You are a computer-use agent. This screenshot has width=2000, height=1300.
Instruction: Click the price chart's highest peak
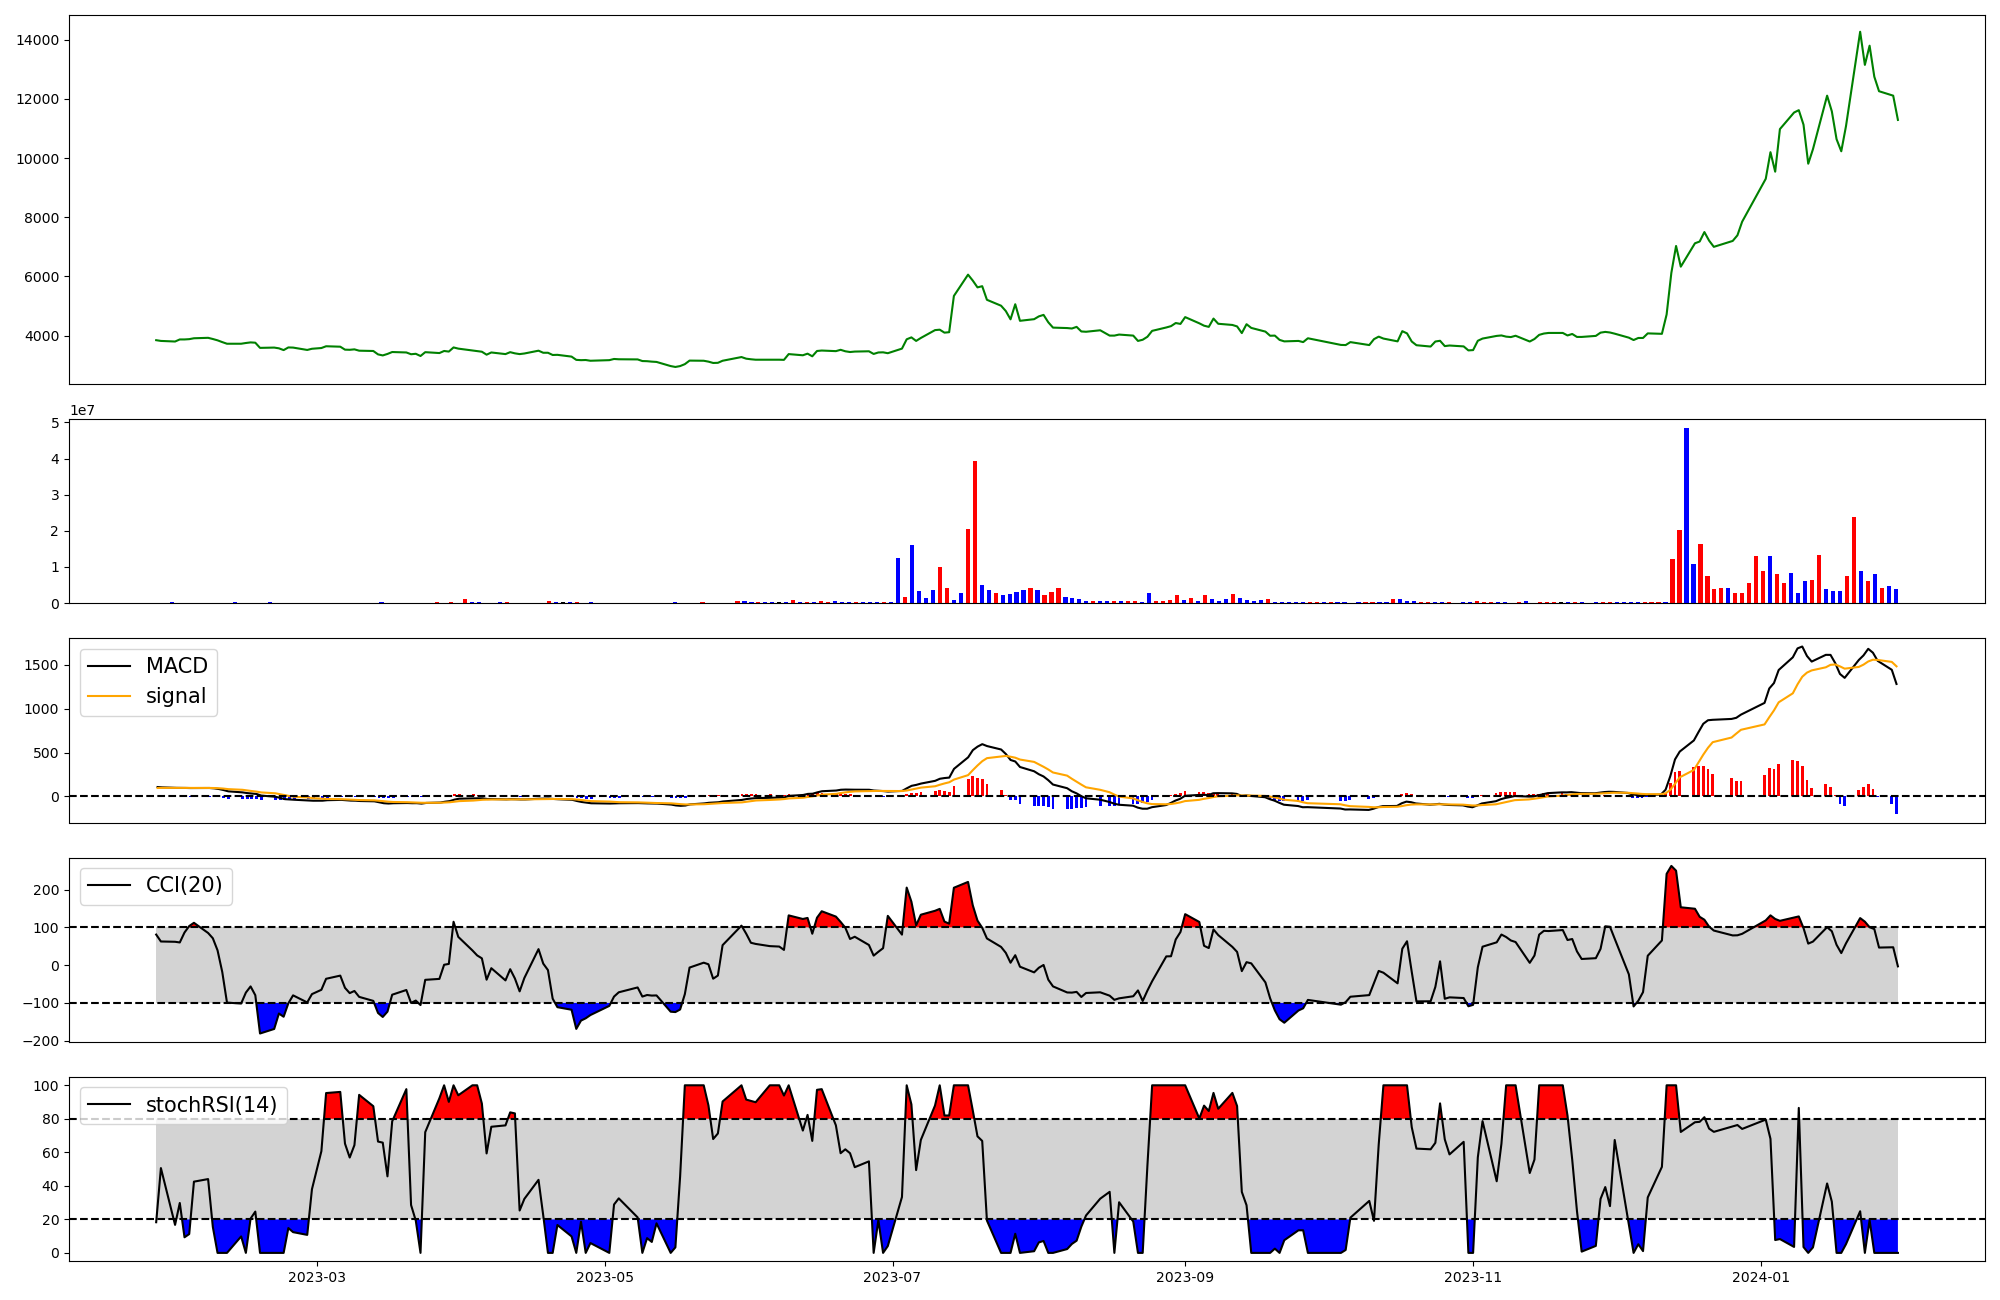[1860, 33]
